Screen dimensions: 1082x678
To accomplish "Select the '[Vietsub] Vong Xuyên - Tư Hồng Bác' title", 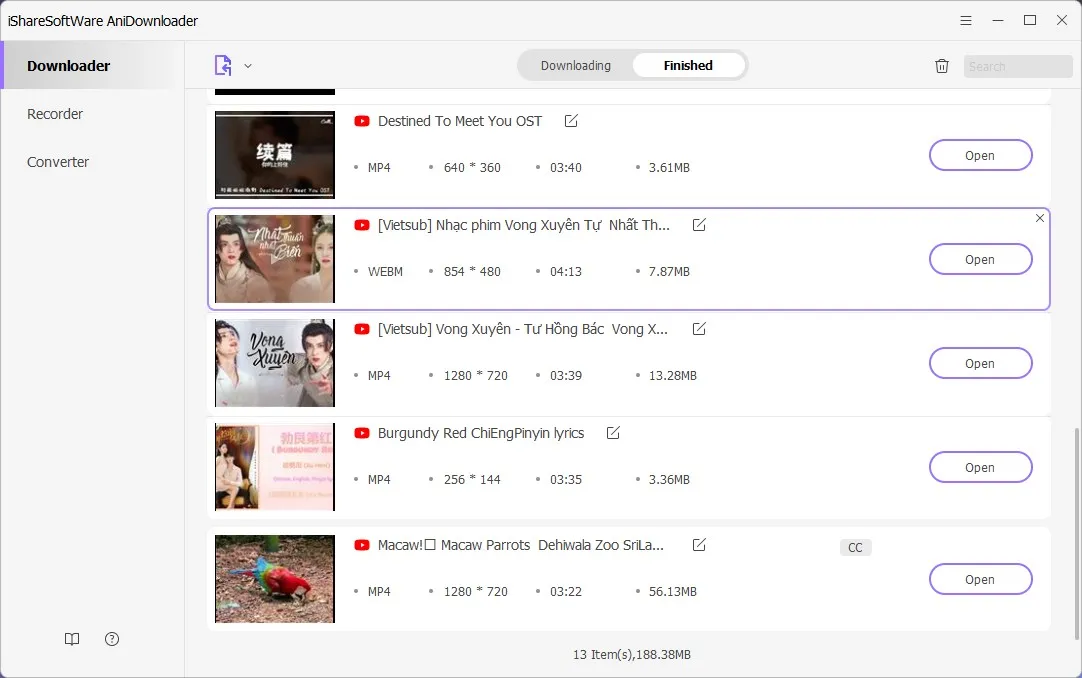I will (x=523, y=329).
